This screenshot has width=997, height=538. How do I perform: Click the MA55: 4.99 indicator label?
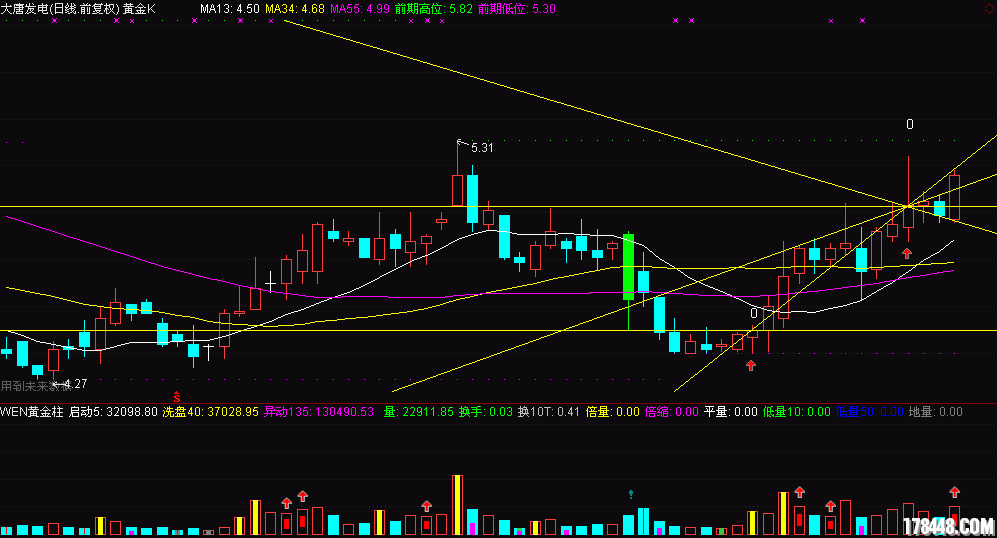coord(360,9)
